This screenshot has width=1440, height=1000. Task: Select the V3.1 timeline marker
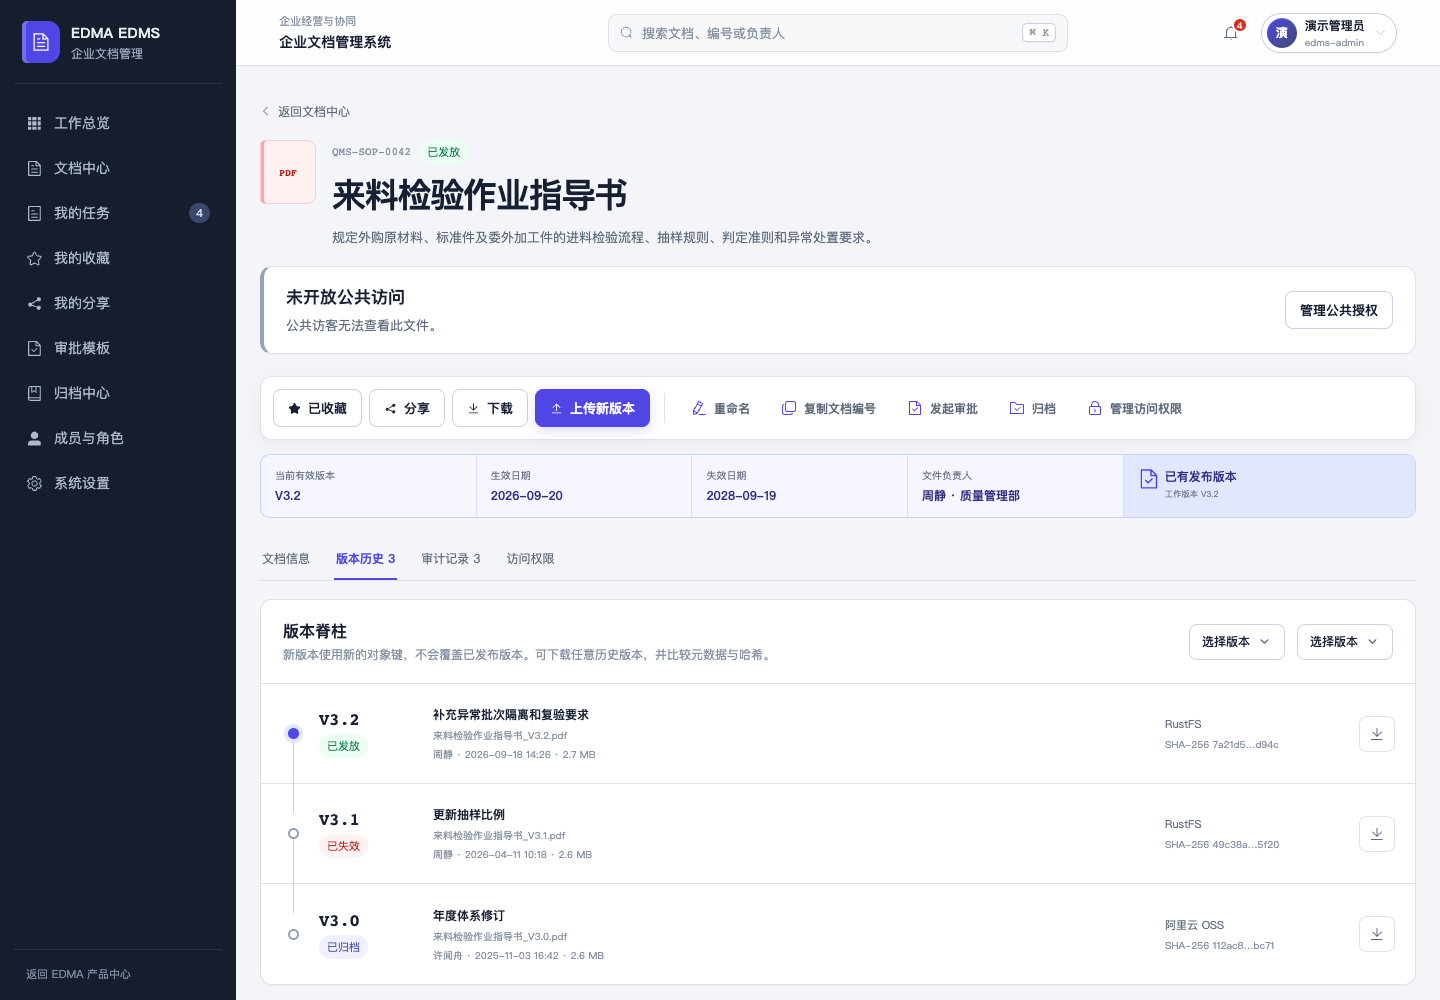pos(293,833)
